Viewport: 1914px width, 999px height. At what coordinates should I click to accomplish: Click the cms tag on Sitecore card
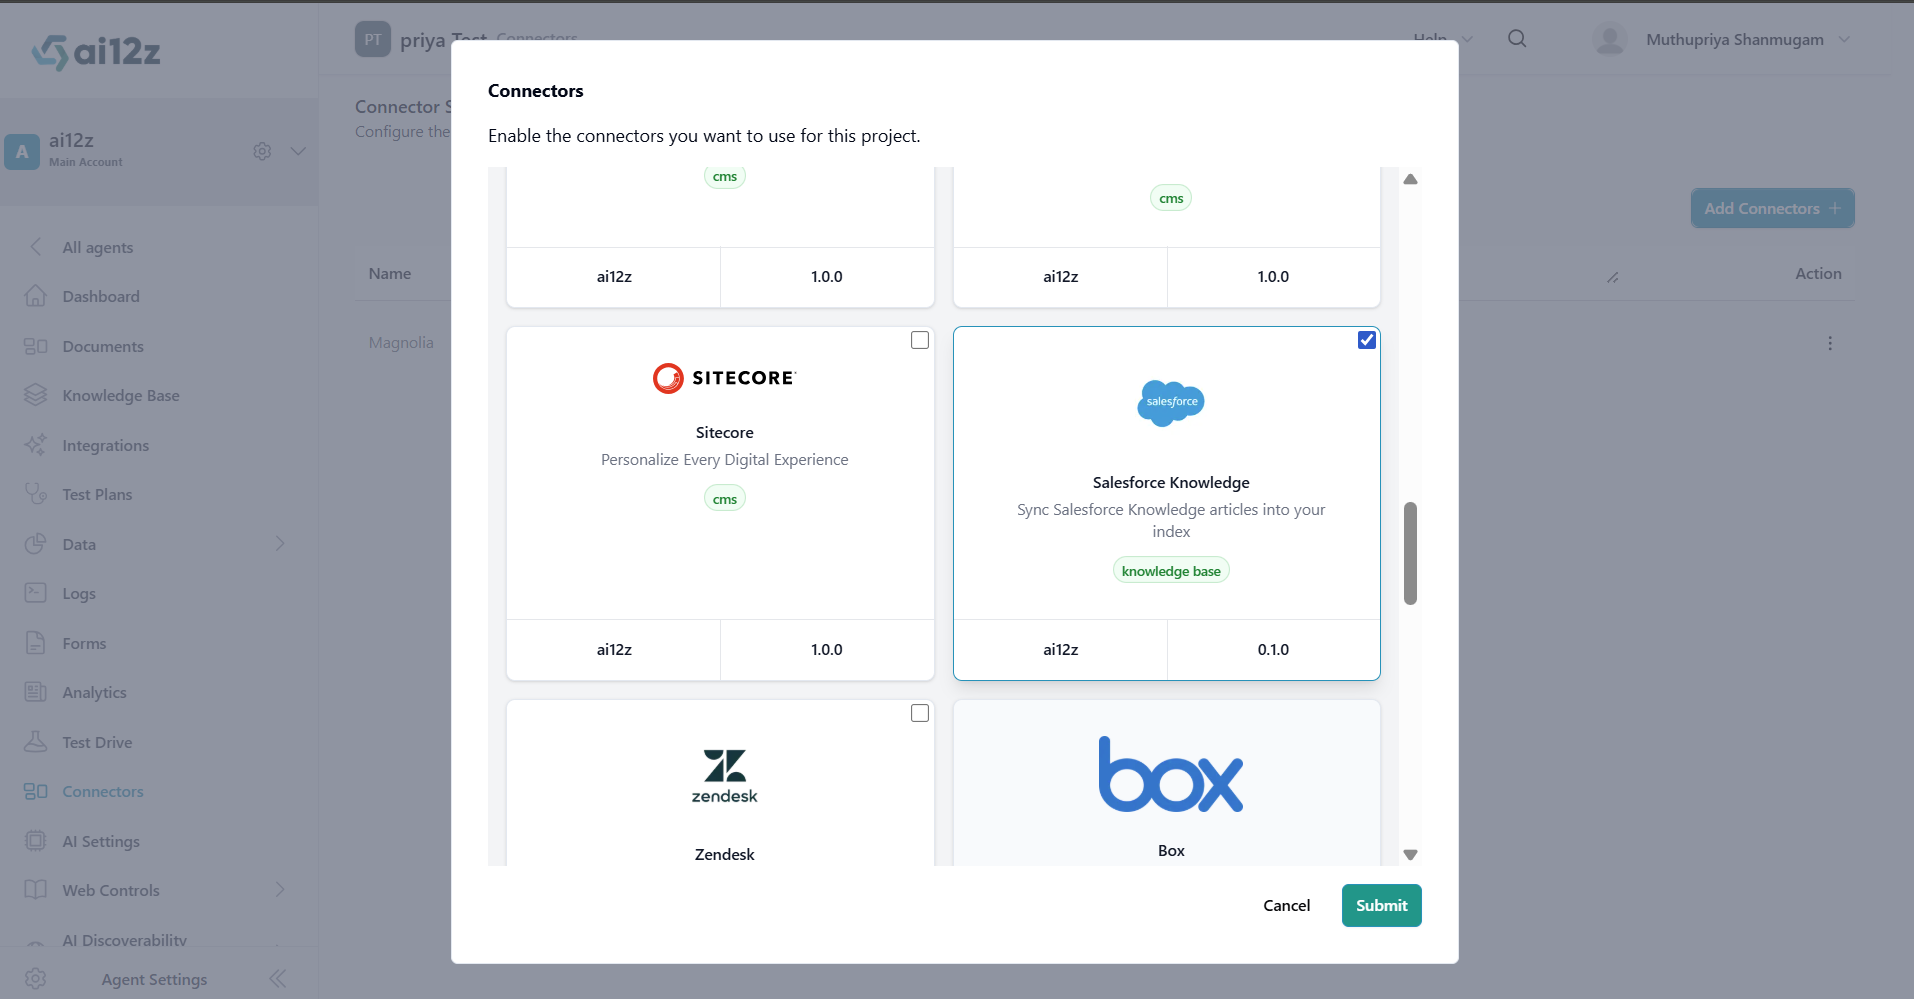coord(724,499)
